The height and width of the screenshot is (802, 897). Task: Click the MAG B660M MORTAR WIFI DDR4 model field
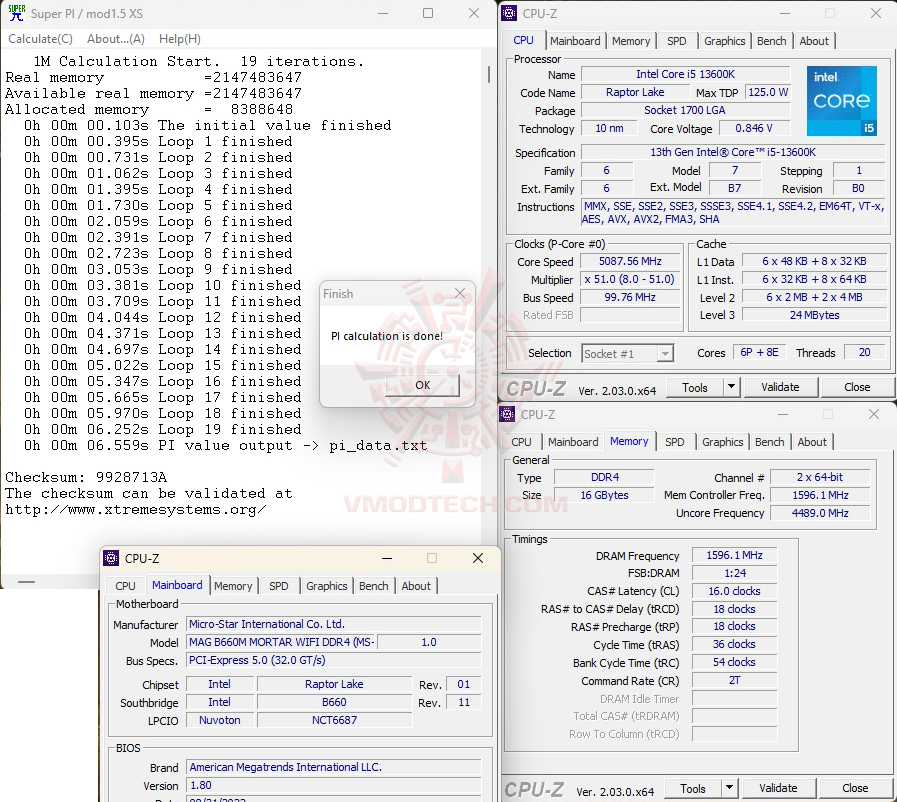(281, 642)
